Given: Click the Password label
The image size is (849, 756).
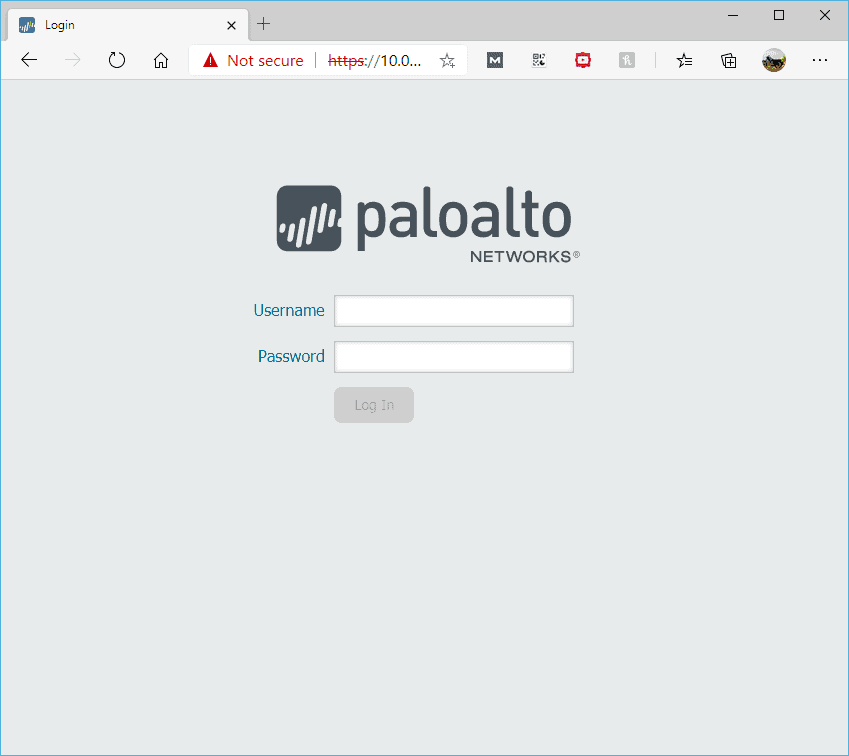Looking at the screenshot, I should [291, 356].
